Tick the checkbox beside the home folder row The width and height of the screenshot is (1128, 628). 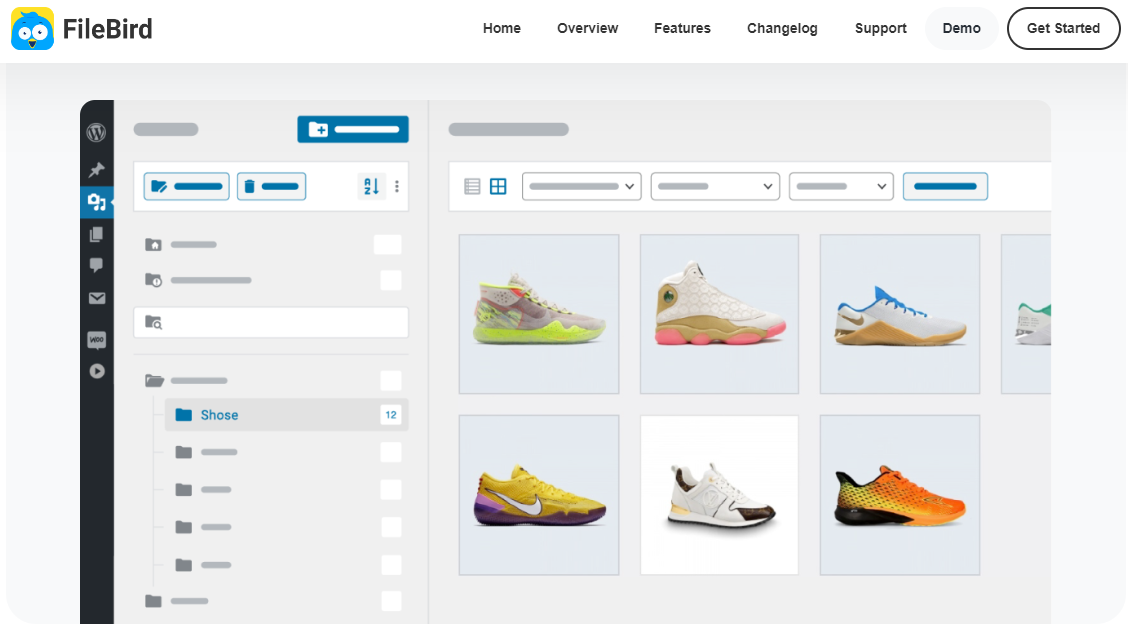tap(387, 244)
